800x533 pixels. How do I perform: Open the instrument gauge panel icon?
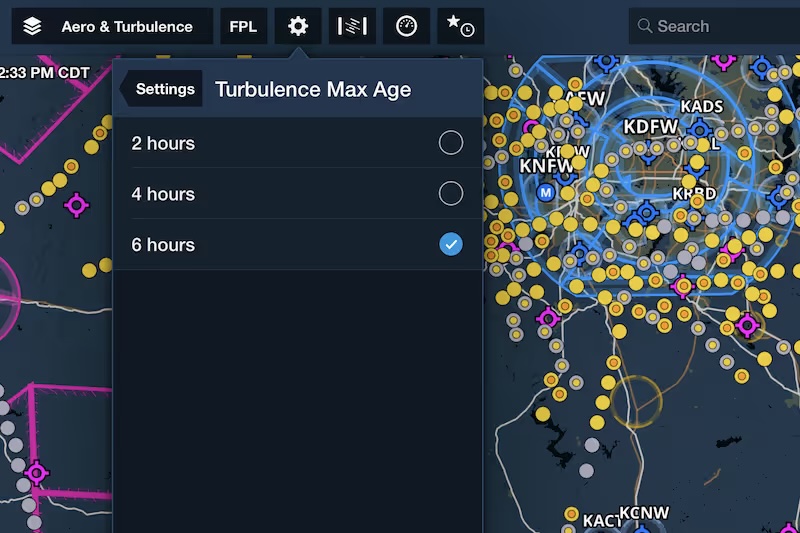[x=406, y=27]
